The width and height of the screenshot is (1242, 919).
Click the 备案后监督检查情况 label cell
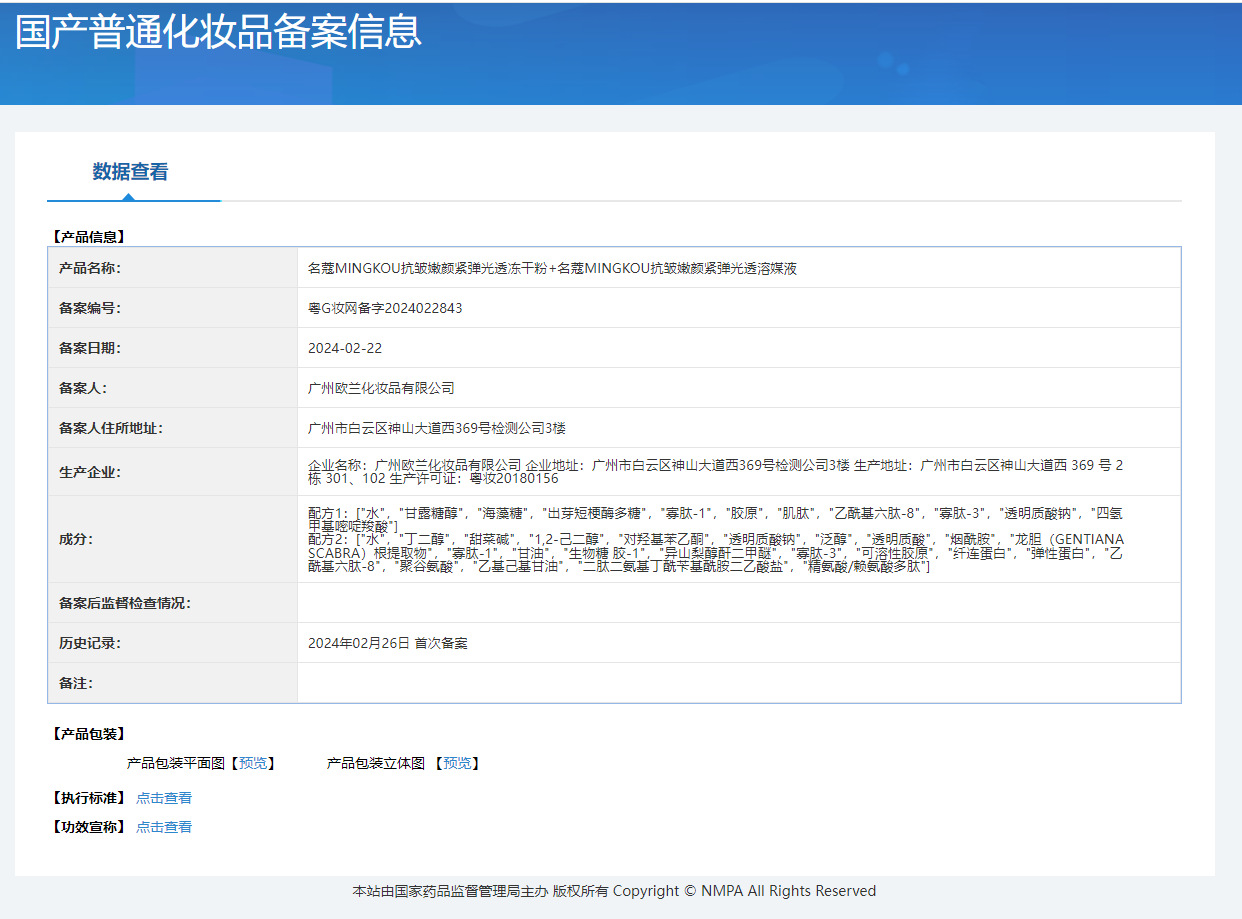(173, 603)
